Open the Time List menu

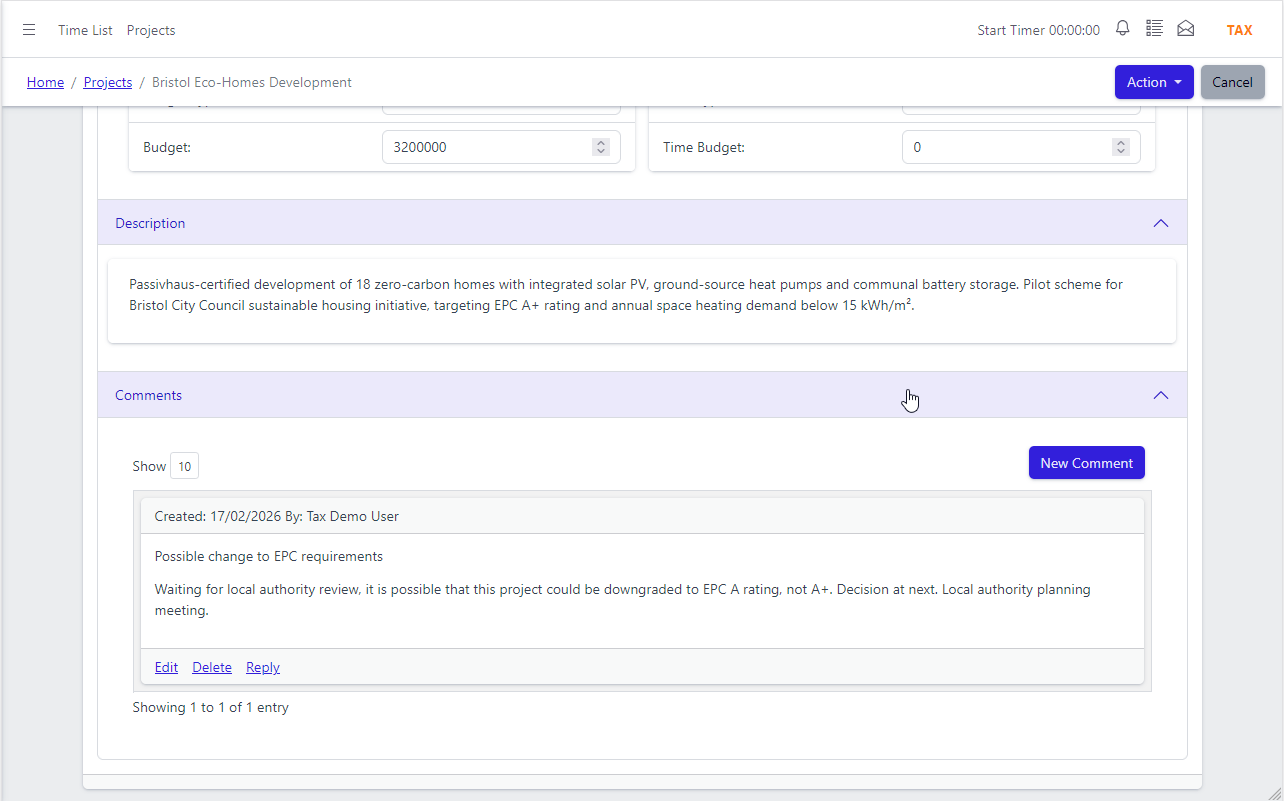click(x=85, y=30)
